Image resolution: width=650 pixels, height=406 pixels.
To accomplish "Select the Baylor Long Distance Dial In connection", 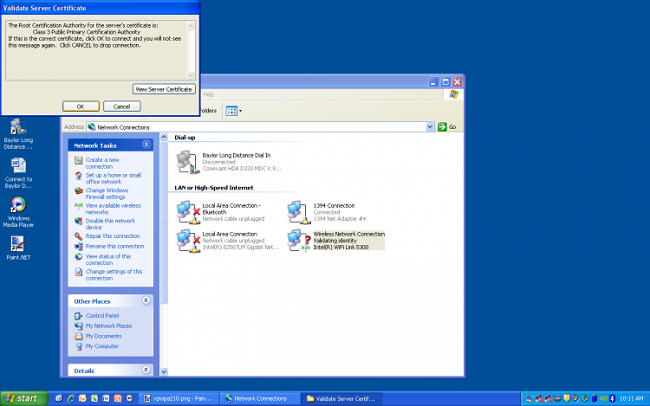I will coord(229,162).
